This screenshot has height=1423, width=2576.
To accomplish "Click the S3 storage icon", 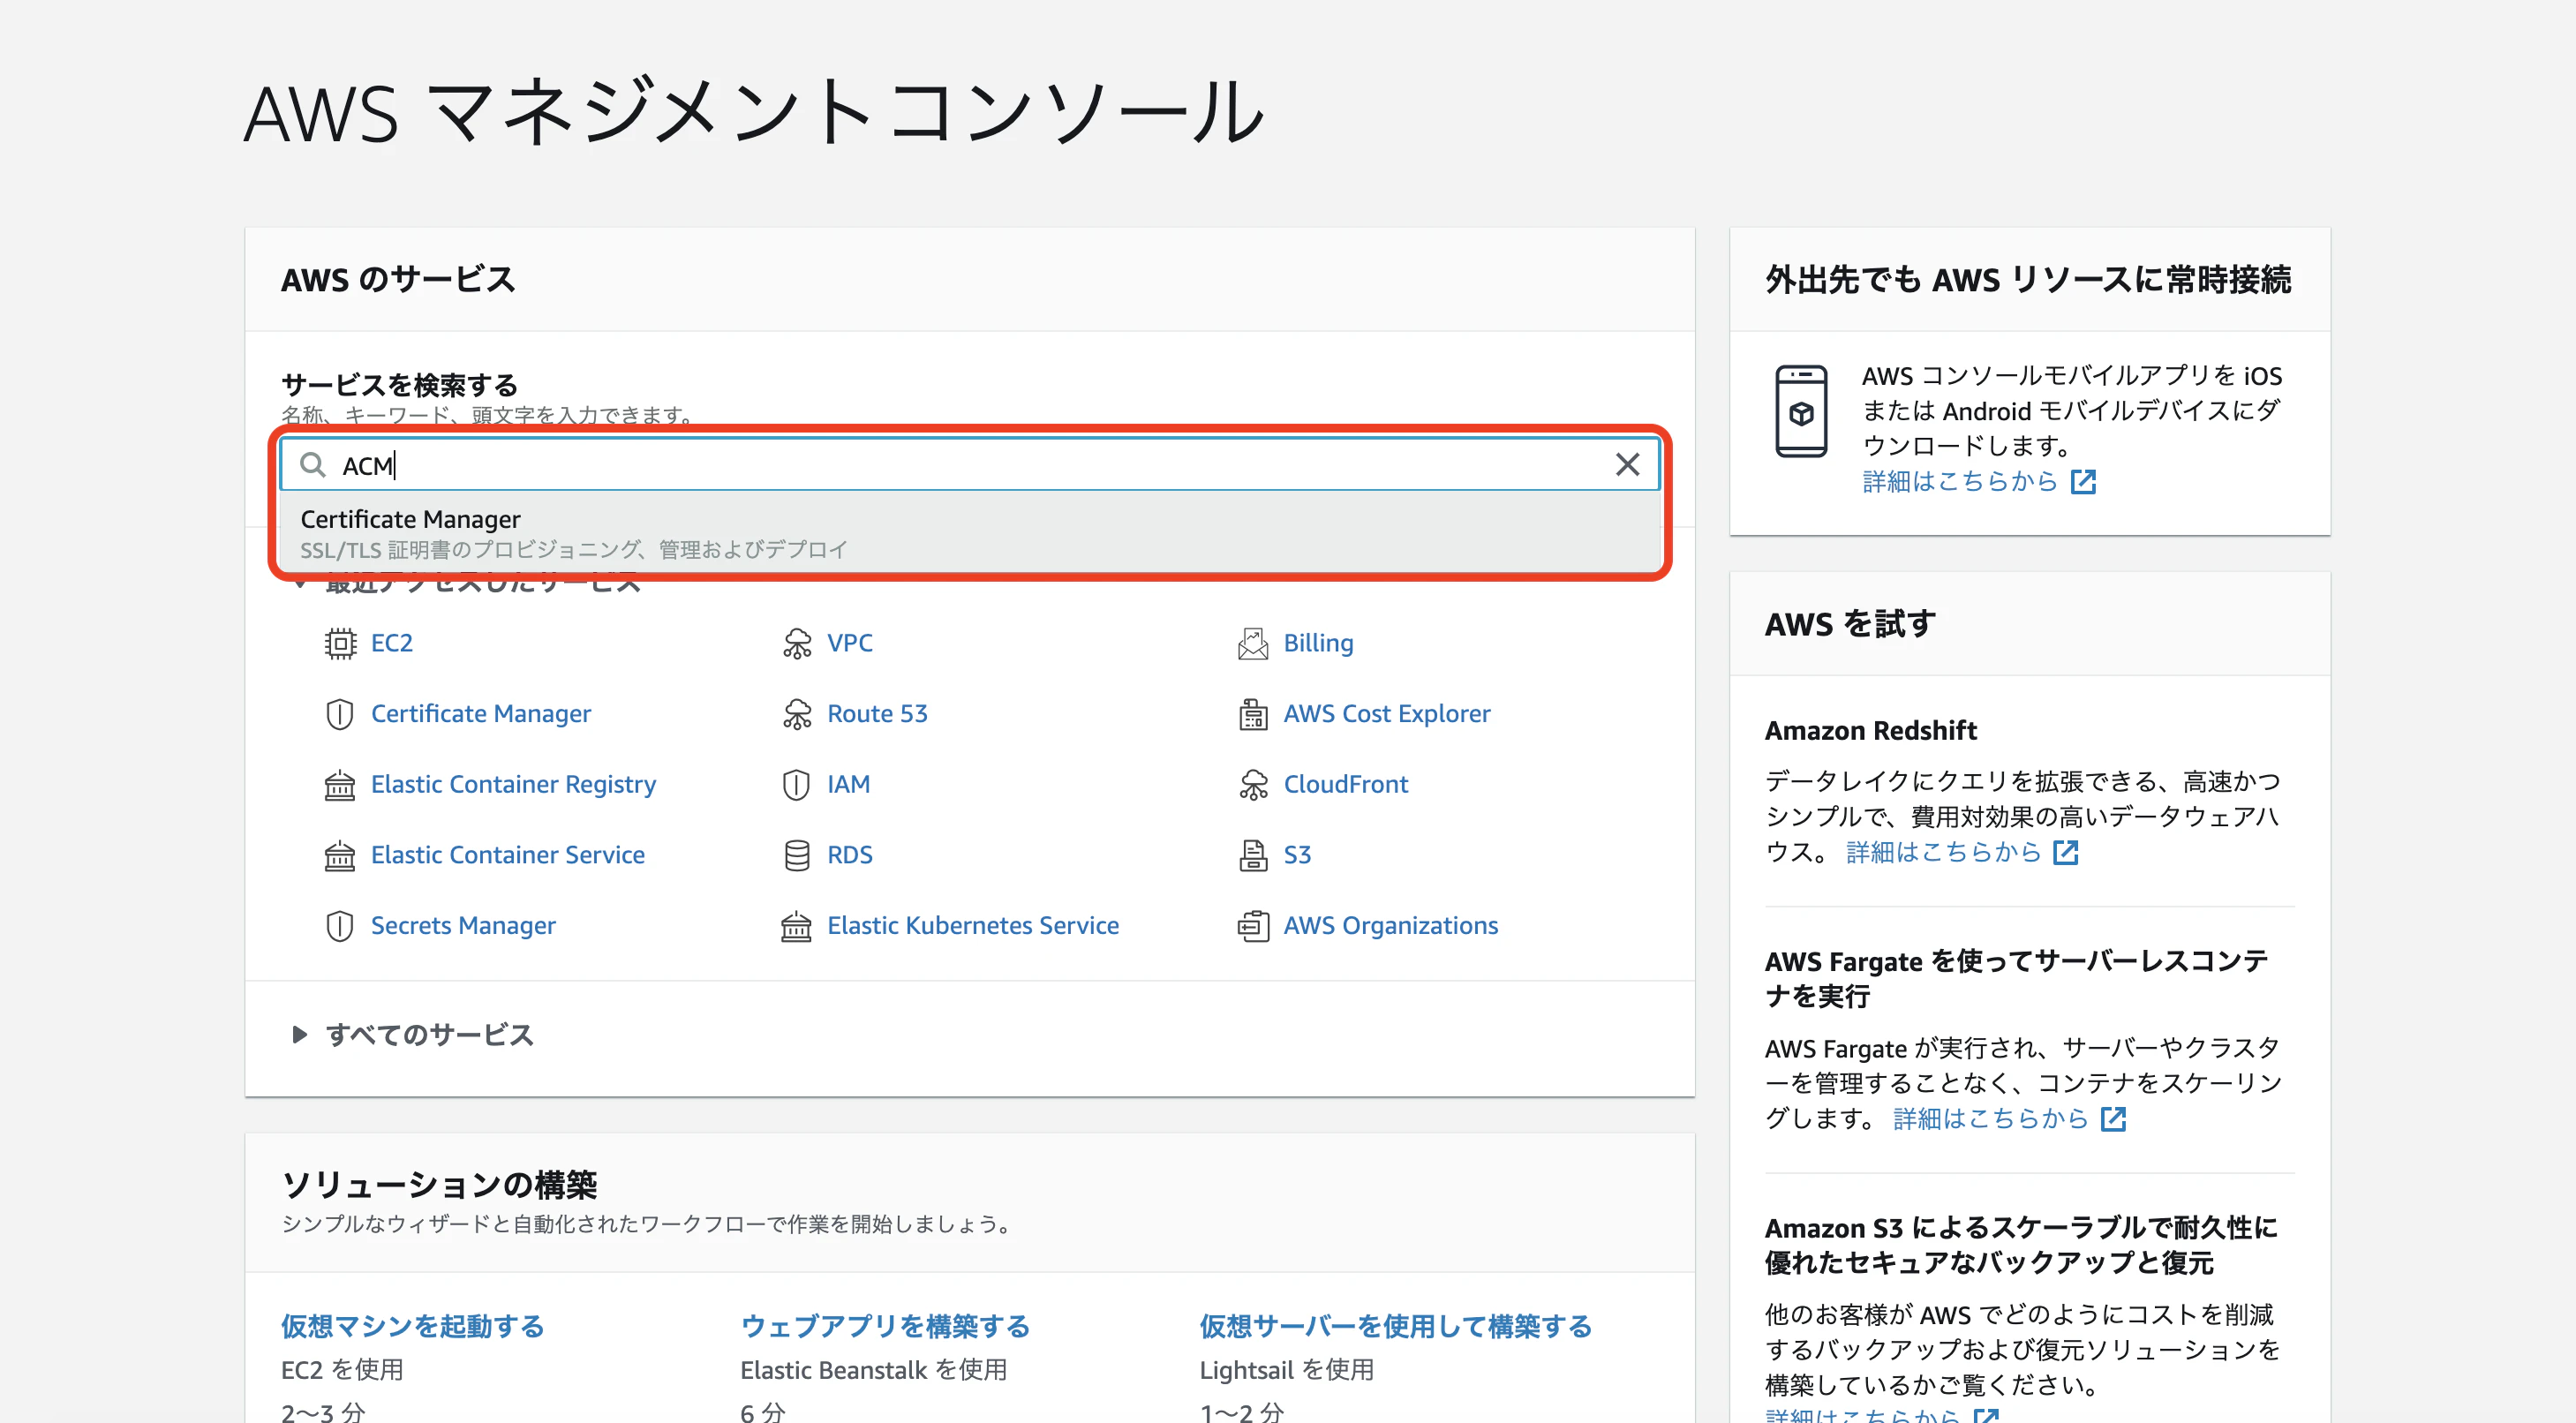I will [x=1252, y=855].
